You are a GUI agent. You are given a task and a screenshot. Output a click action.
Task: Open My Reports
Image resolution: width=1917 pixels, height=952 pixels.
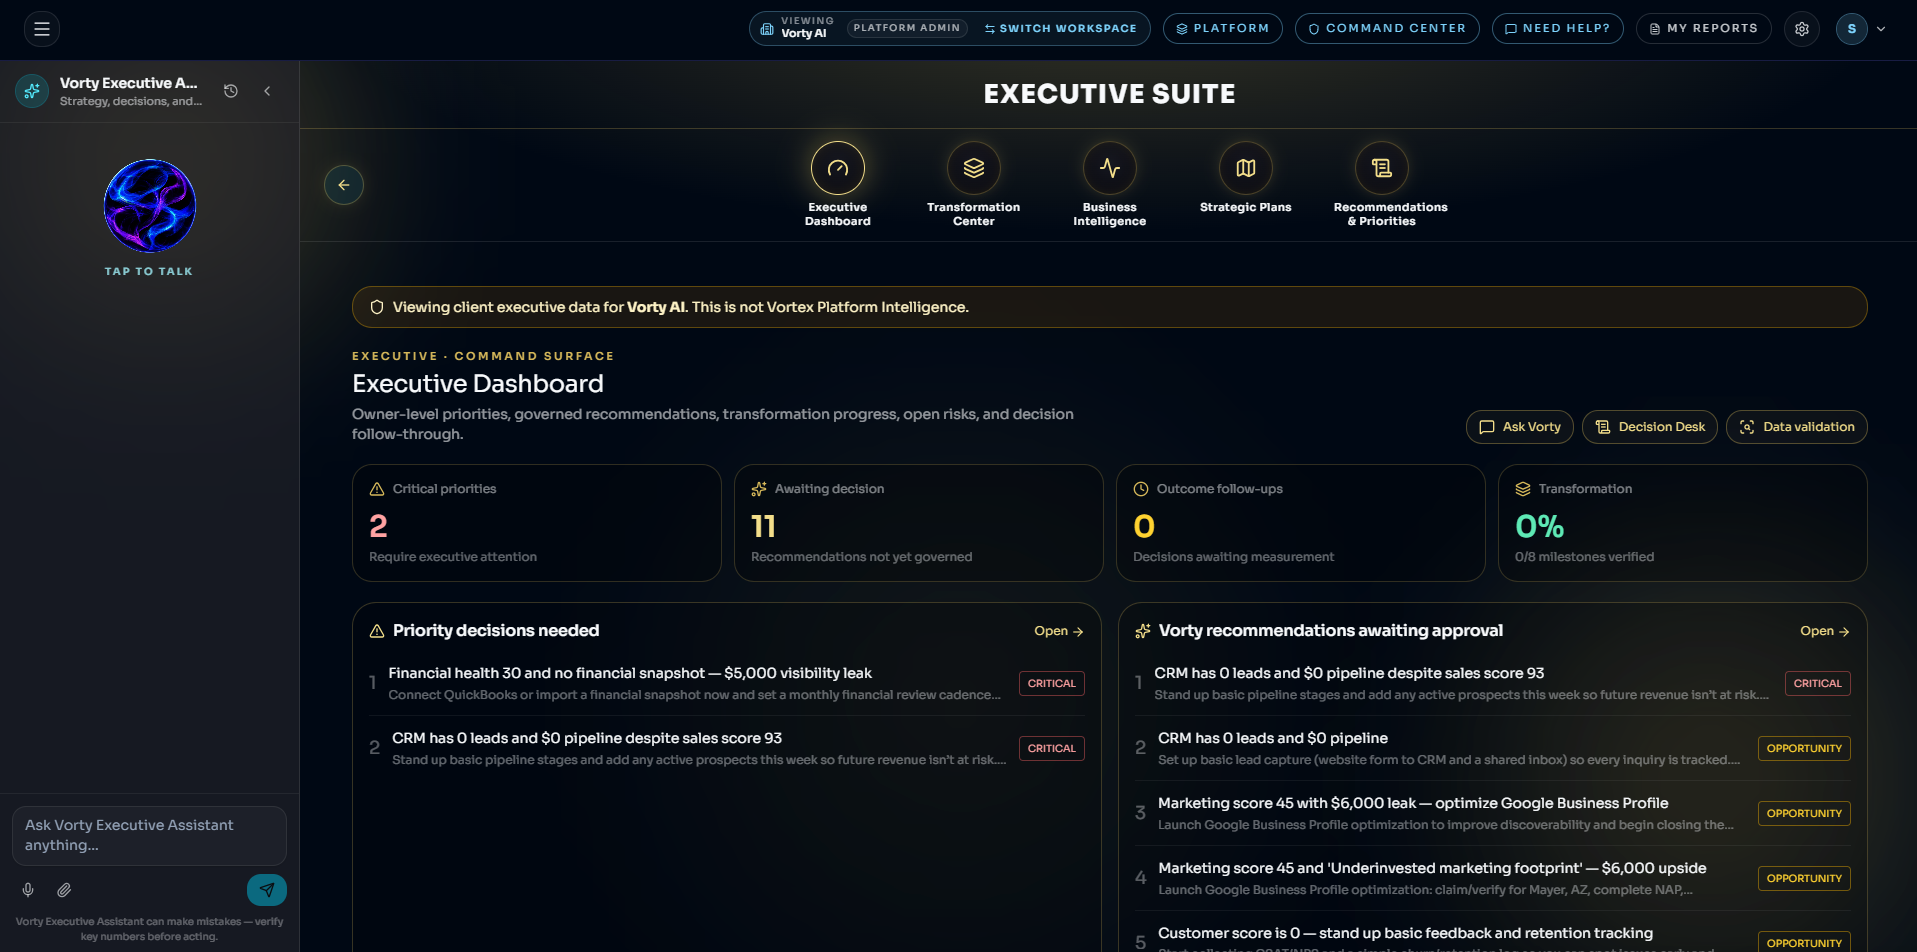1703,29
